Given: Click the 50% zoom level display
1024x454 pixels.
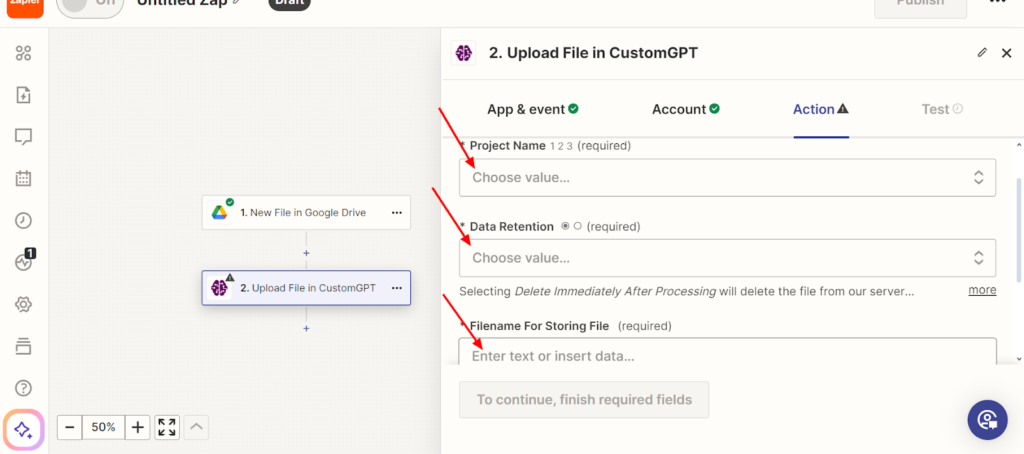Looking at the screenshot, I should 103,428.
